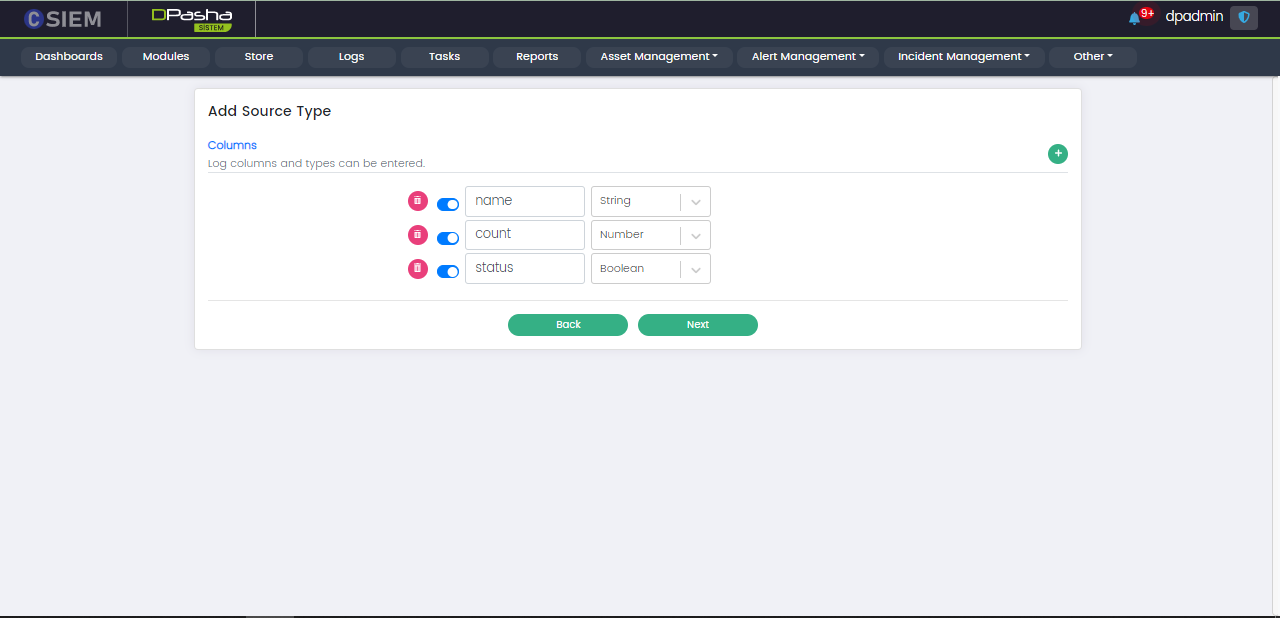Delete the name column row
Viewport: 1280px width, 618px height.
tap(417, 201)
